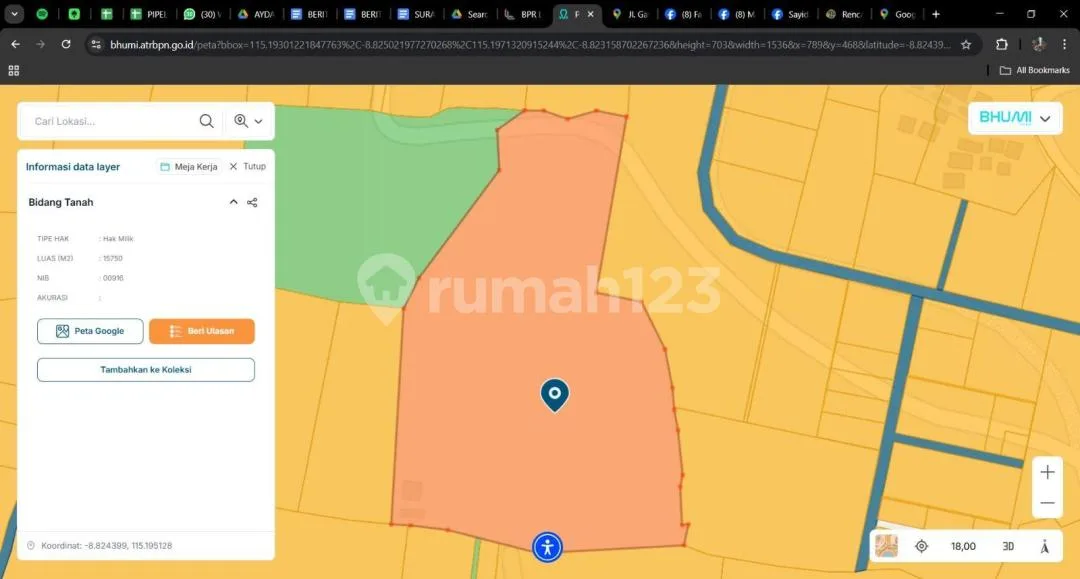
Task: Open a new browser tab
Action: point(935,14)
